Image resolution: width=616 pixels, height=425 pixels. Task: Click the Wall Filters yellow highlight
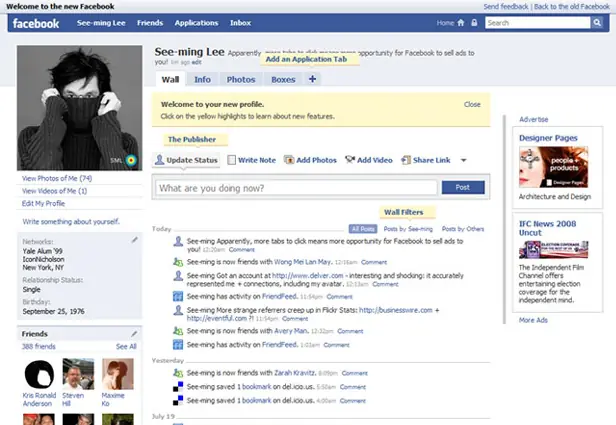click(407, 212)
